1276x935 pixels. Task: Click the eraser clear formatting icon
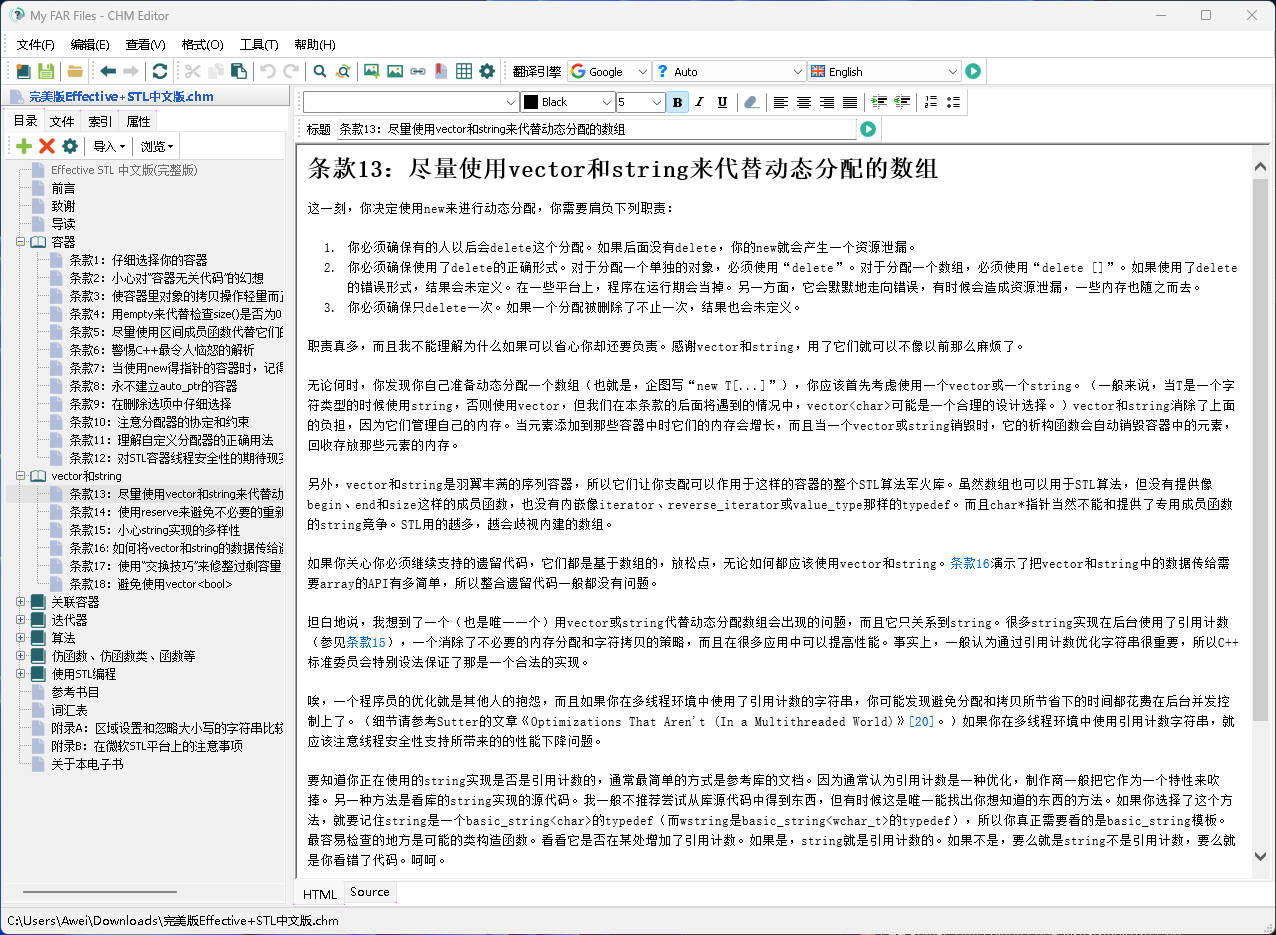(751, 102)
